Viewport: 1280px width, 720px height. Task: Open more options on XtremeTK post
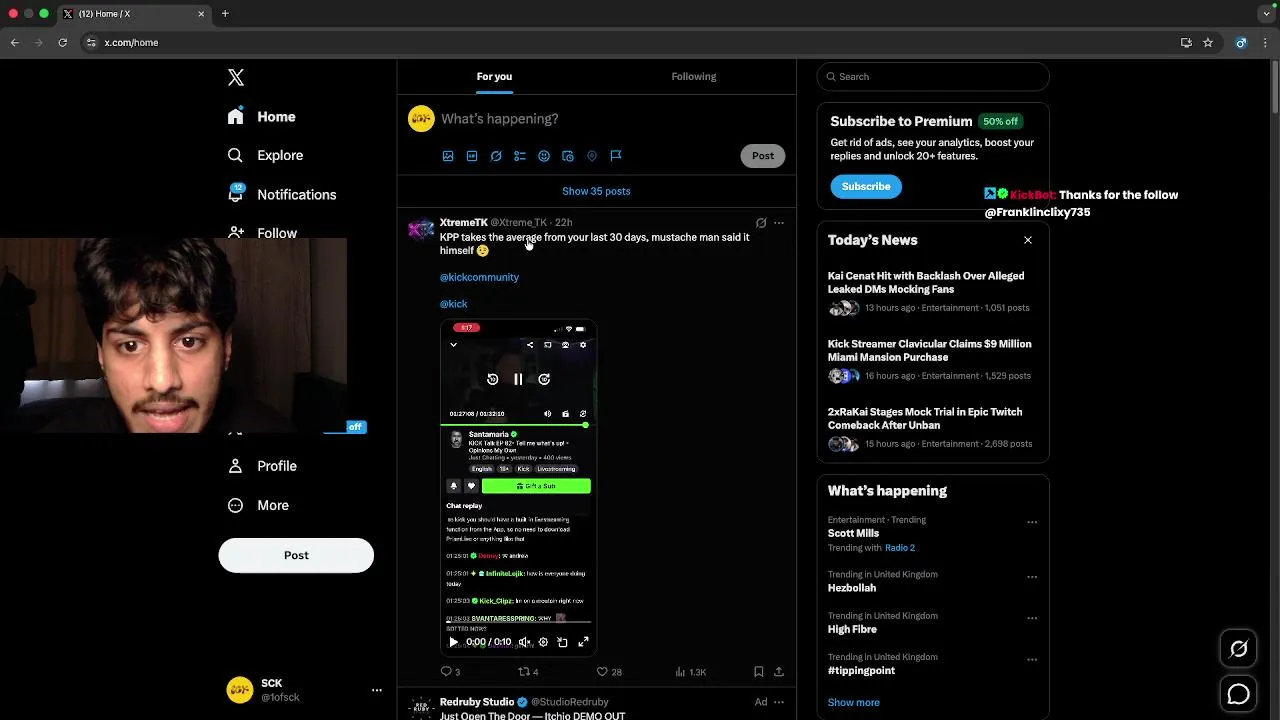pos(779,223)
